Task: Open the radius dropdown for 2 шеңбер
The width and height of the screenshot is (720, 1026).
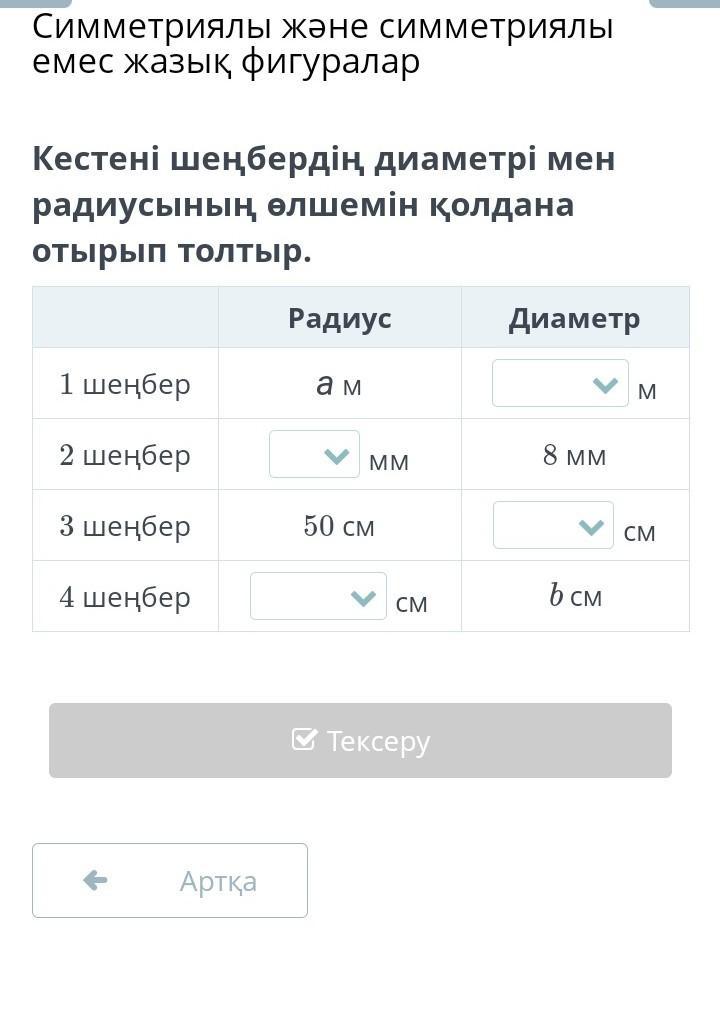Action: point(314,454)
